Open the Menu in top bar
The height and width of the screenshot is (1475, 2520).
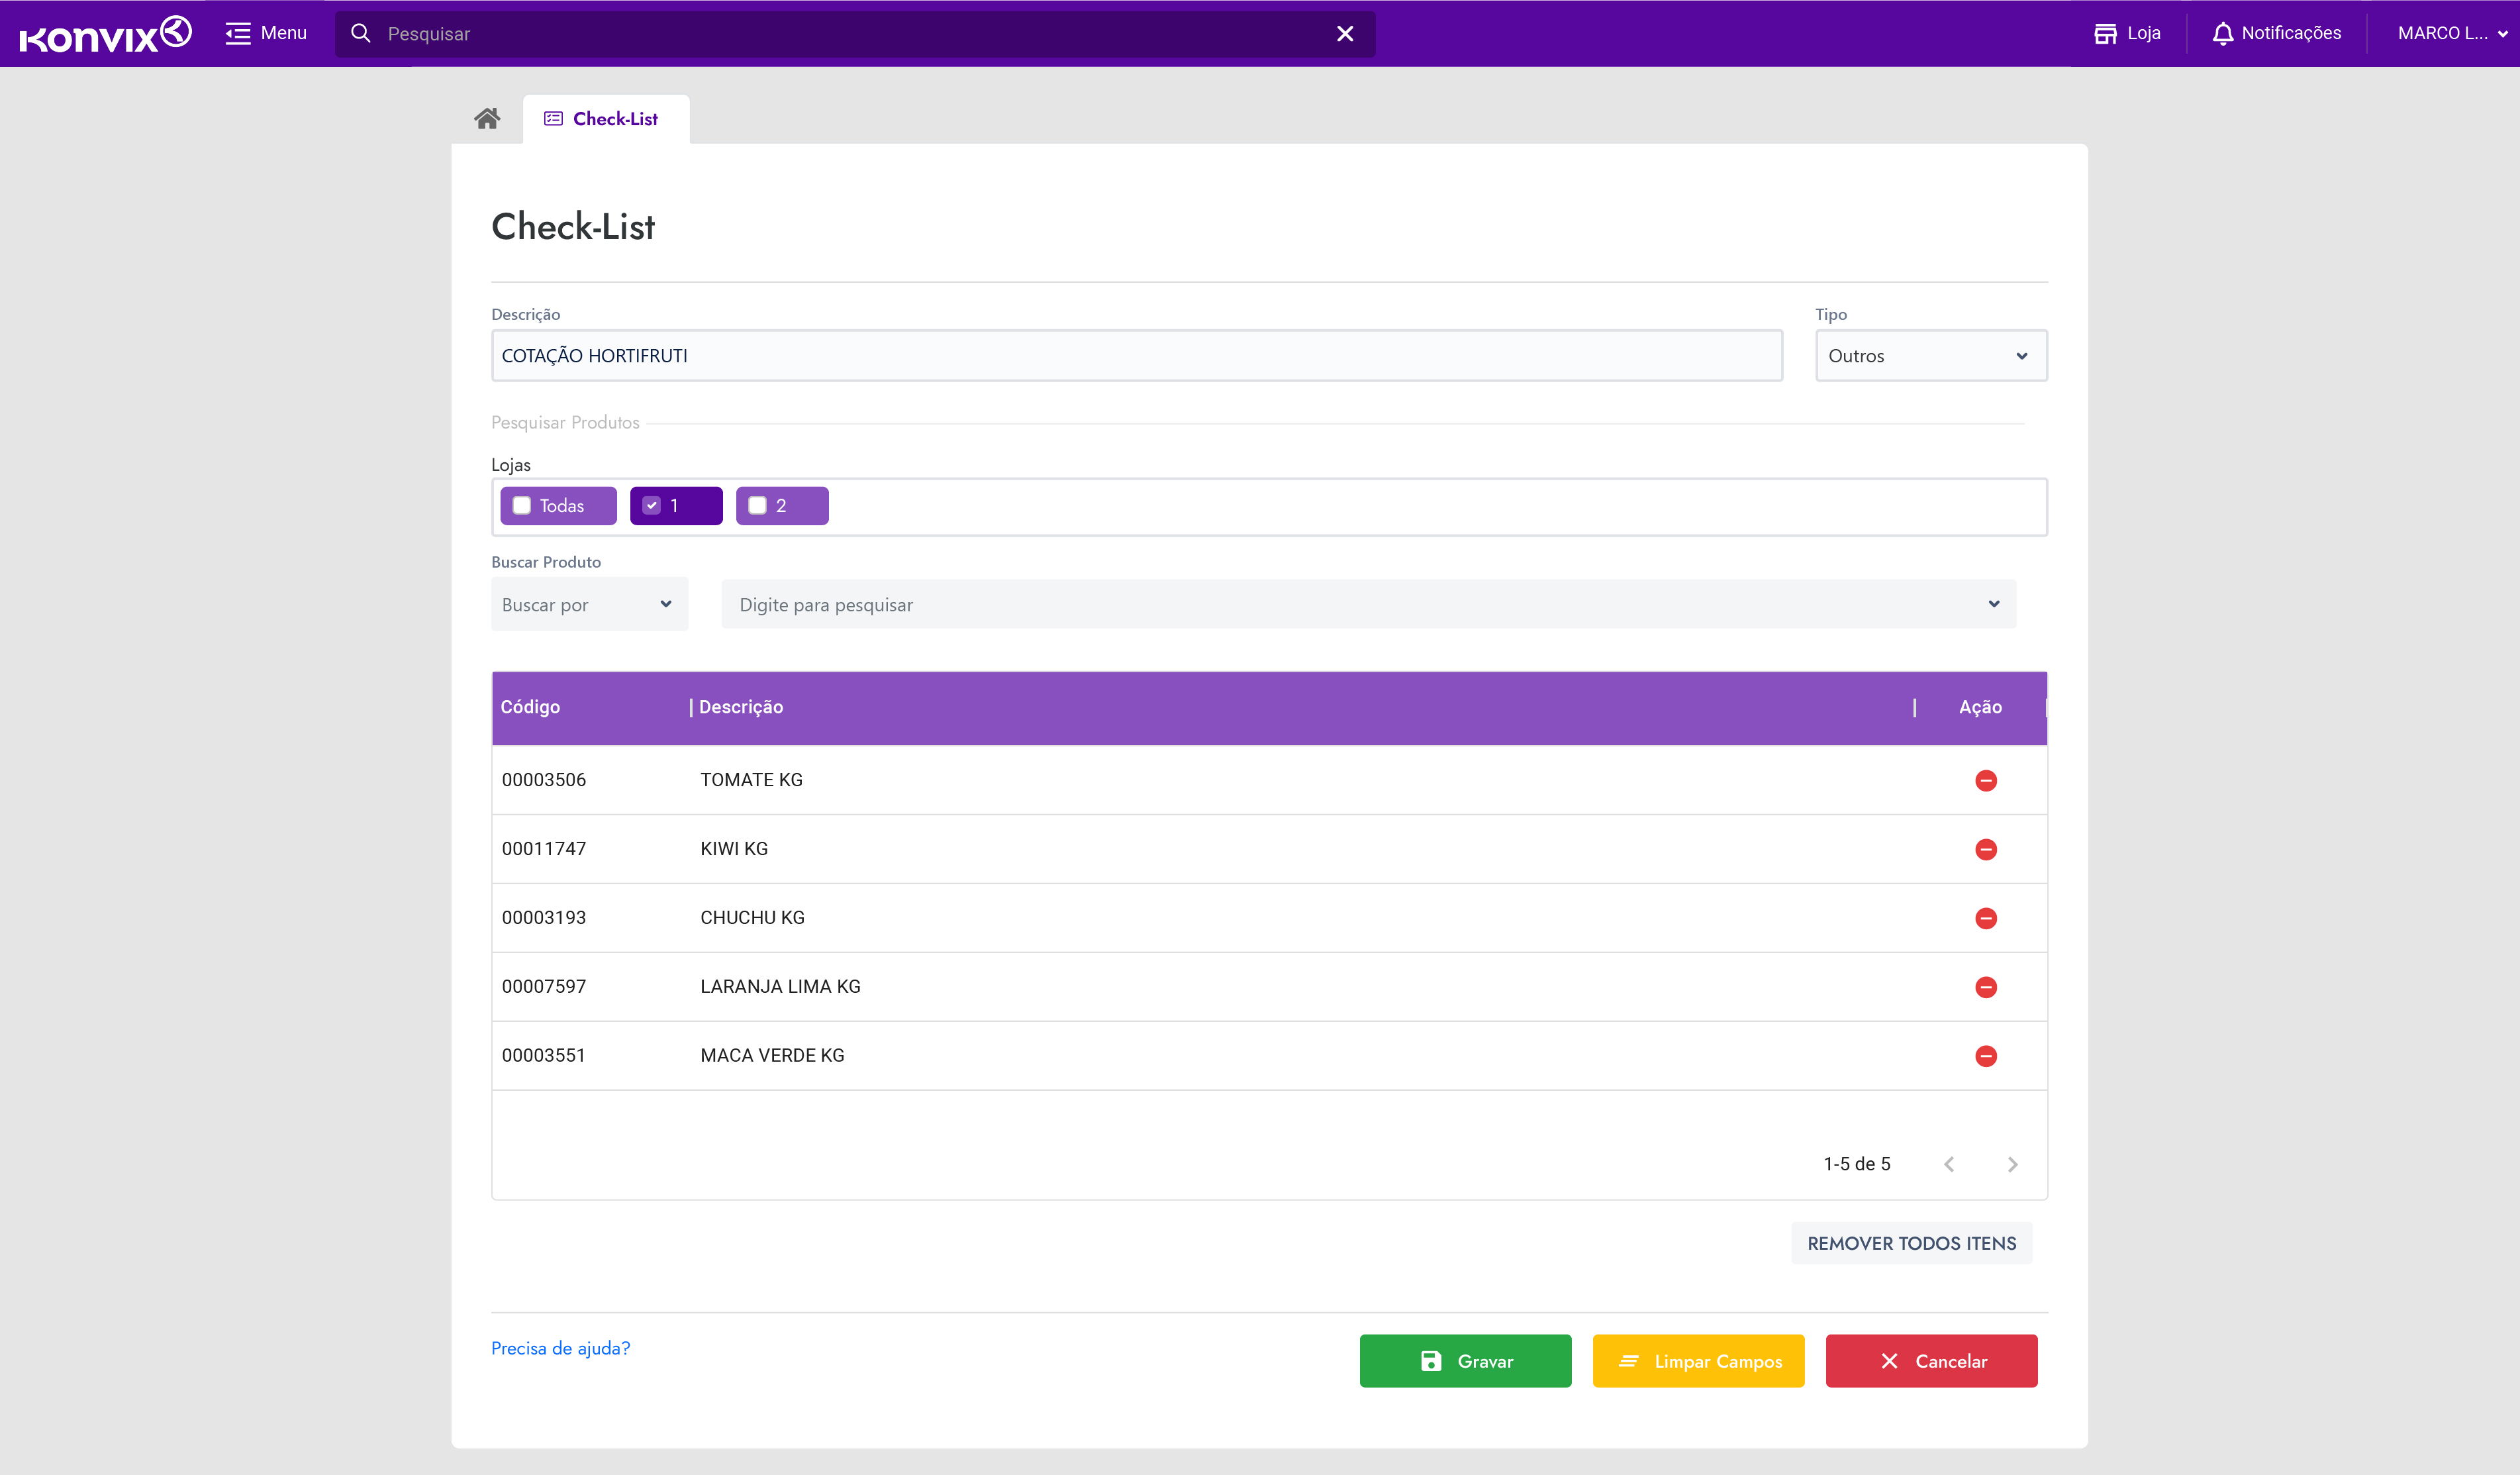[x=266, y=33]
